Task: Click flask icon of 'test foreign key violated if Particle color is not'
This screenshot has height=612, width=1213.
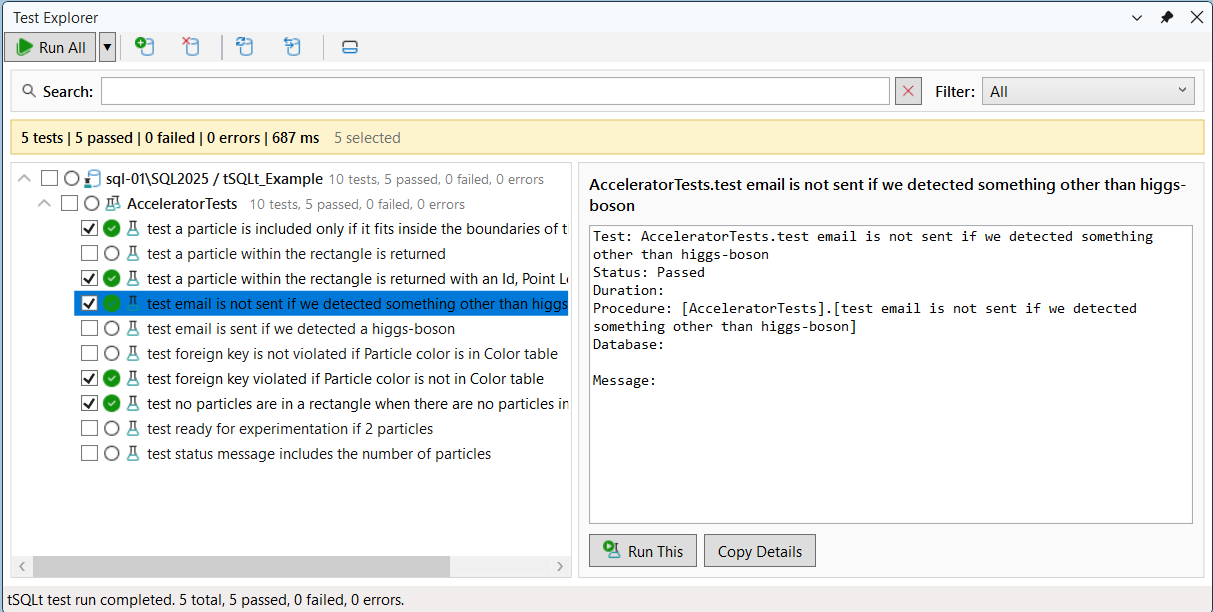Action: pyautogui.click(x=132, y=379)
